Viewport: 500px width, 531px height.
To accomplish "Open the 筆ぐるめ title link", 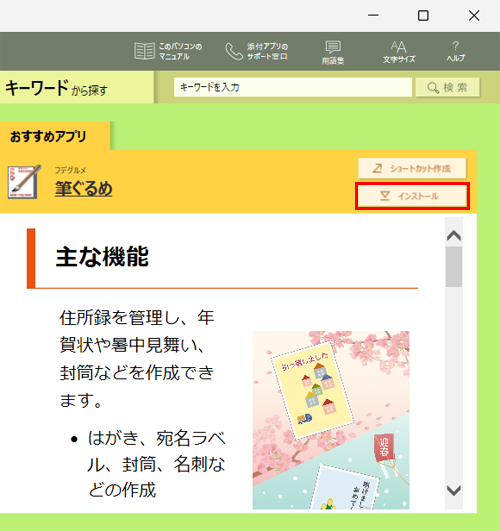I will (83, 188).
